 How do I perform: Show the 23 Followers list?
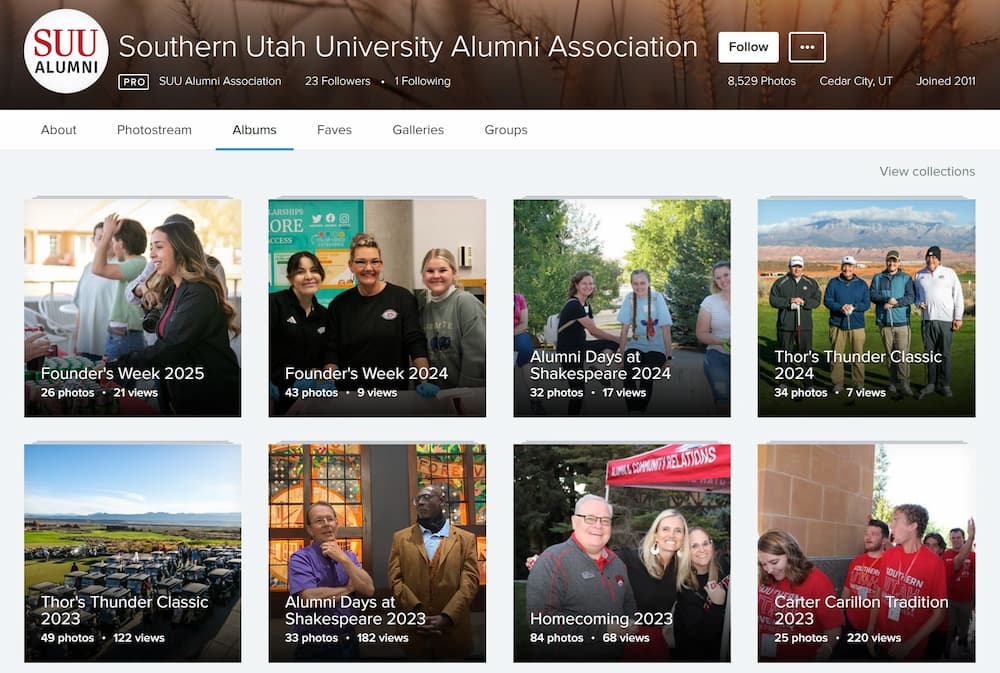pos(338,81)
